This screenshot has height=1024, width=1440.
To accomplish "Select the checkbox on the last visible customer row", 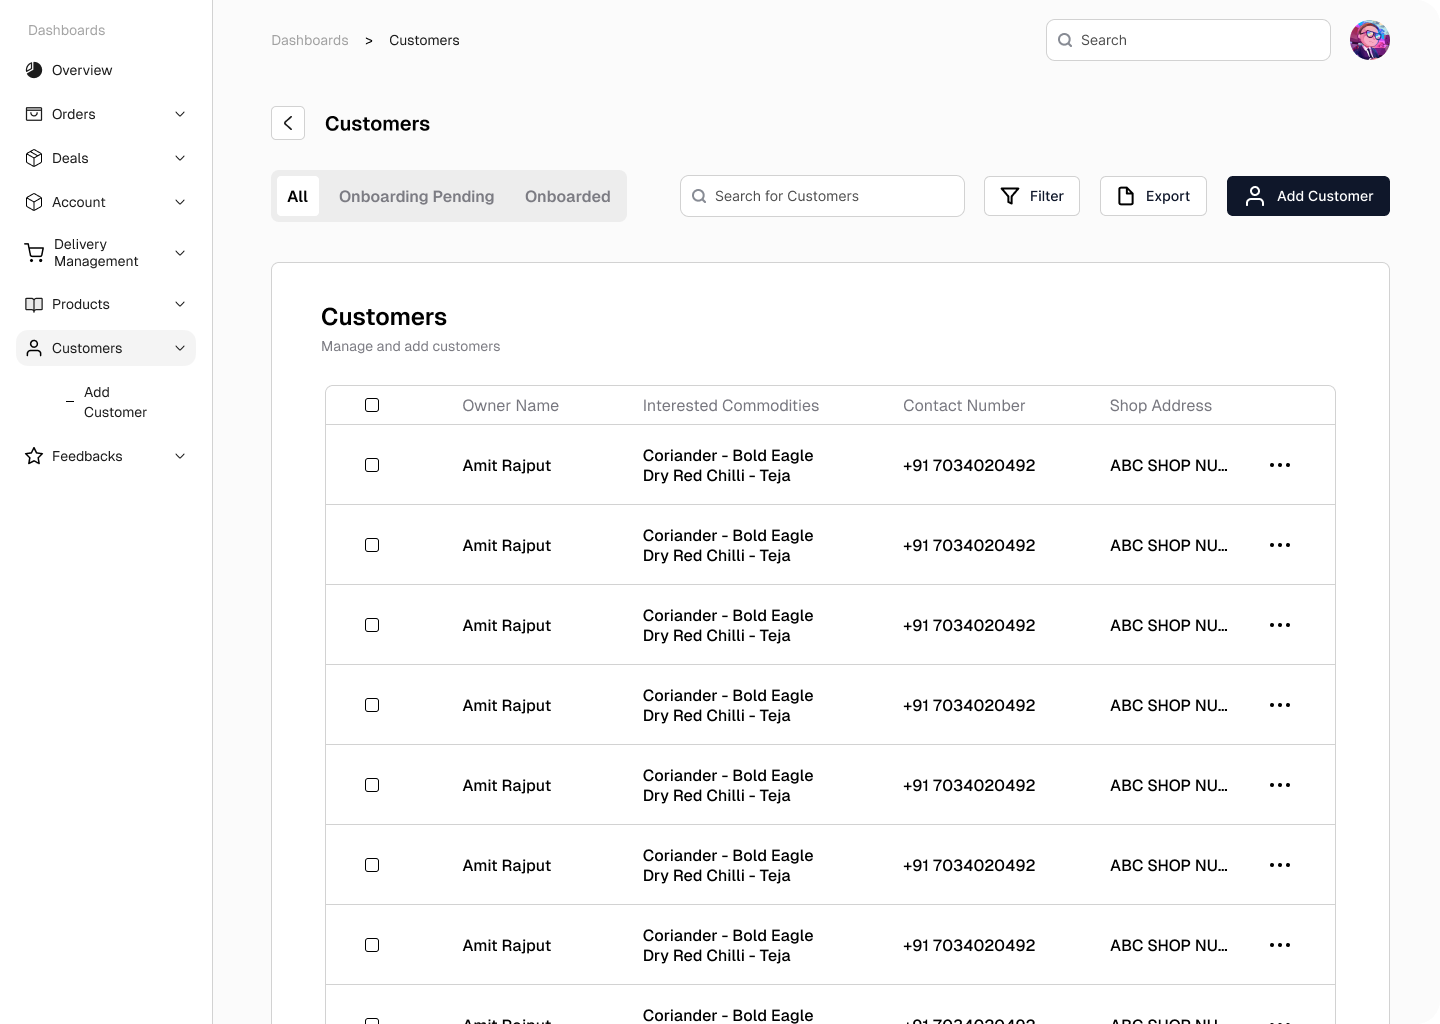I will (x=372, y=1020).
